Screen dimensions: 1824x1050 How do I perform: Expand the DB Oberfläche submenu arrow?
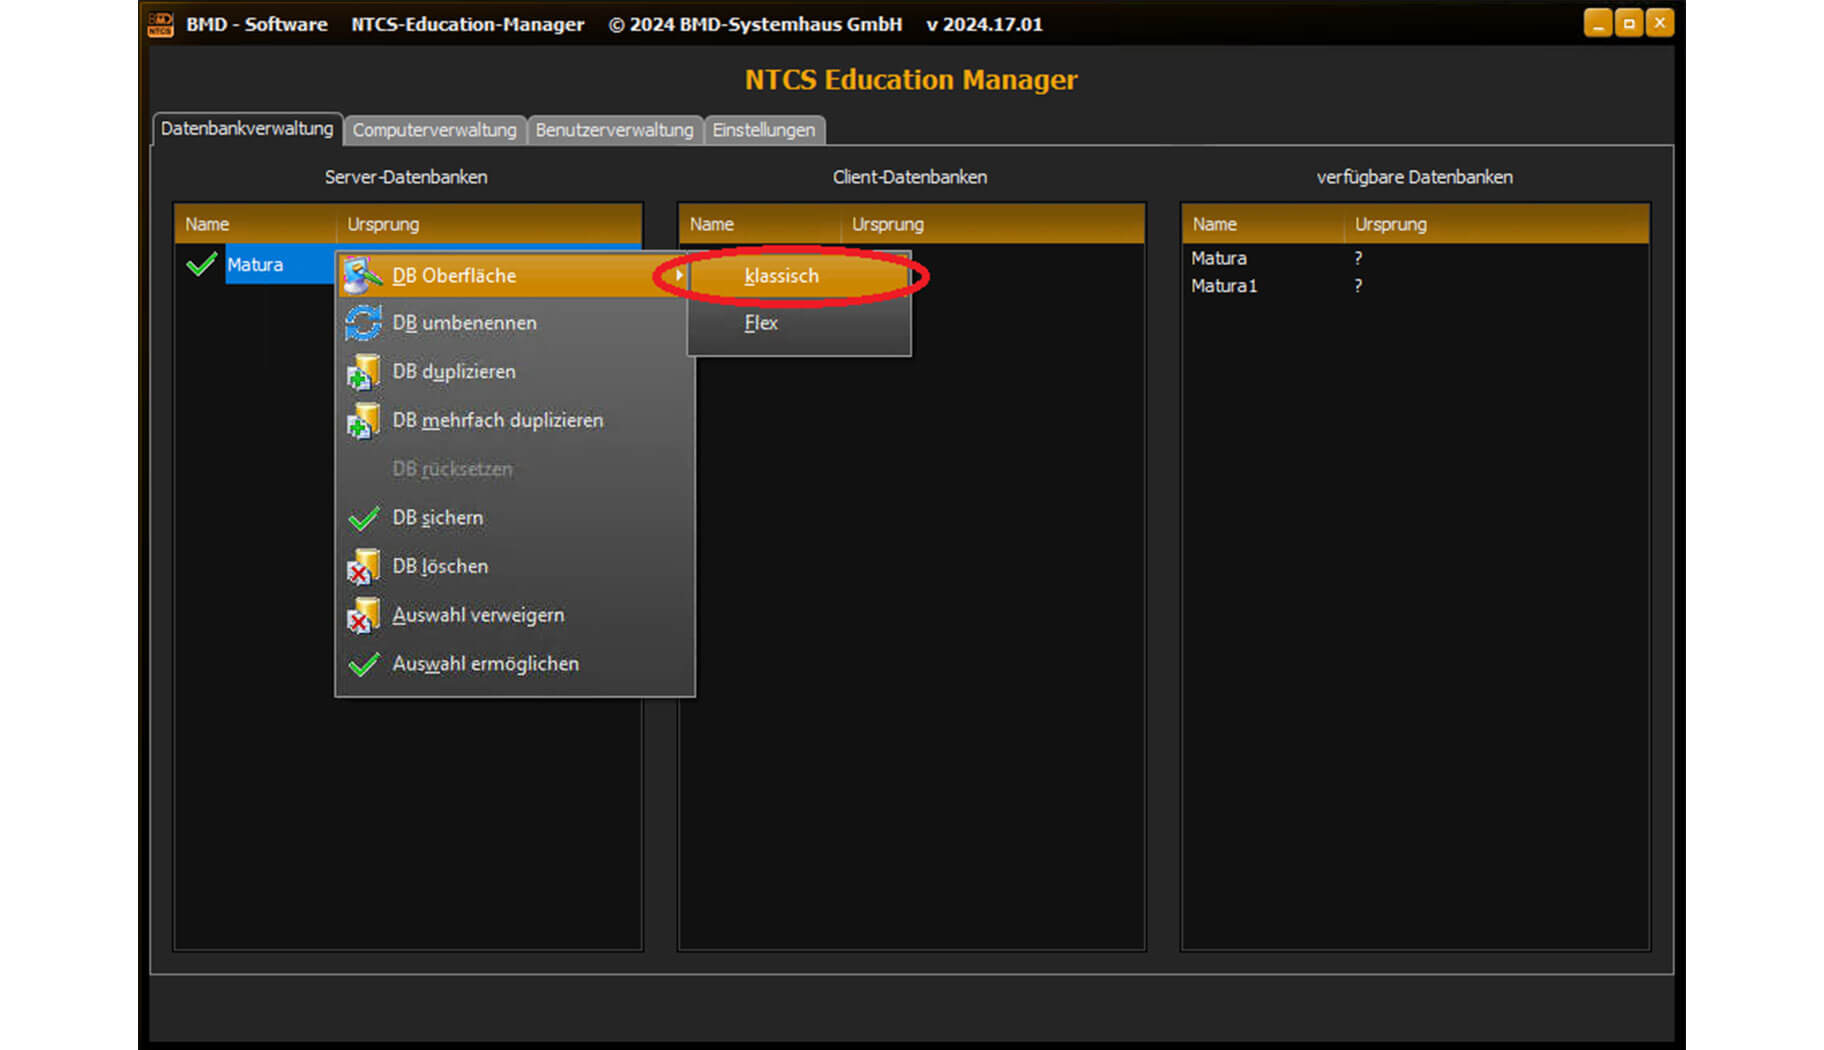coord(679,275)
